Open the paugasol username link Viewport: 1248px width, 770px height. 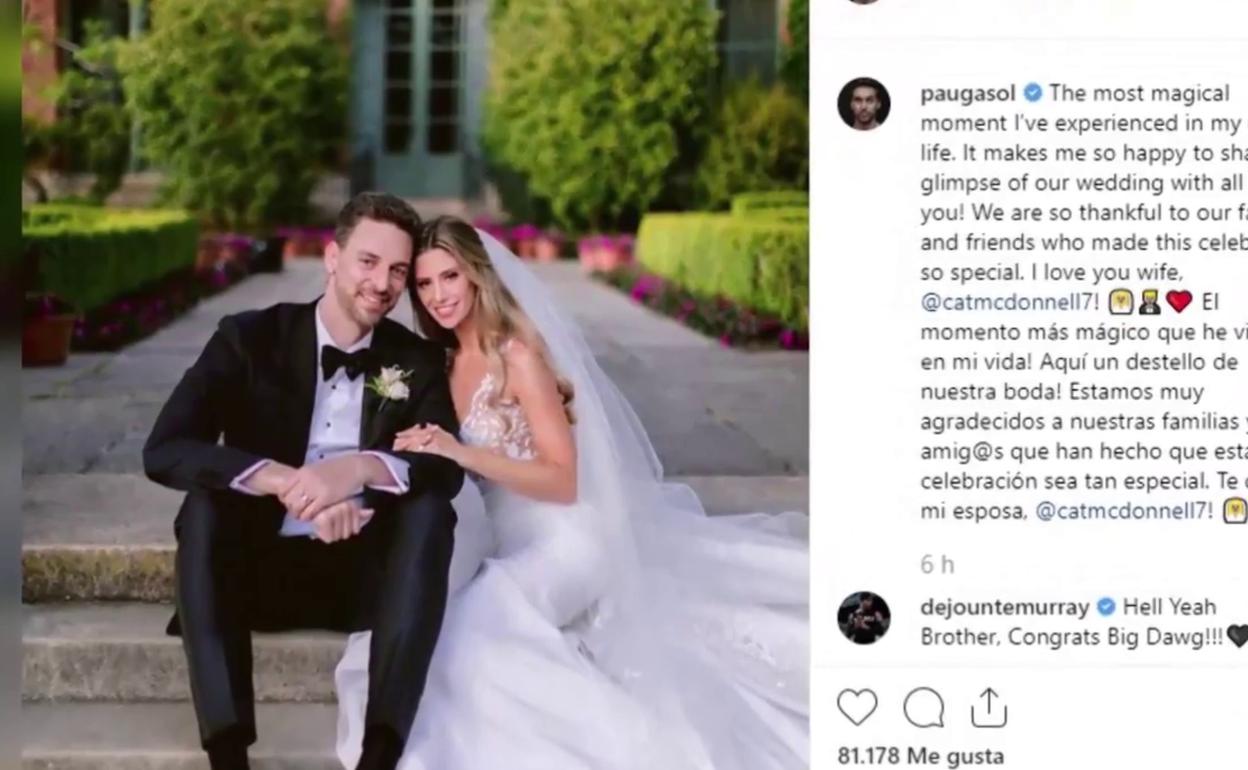(967, 94)
